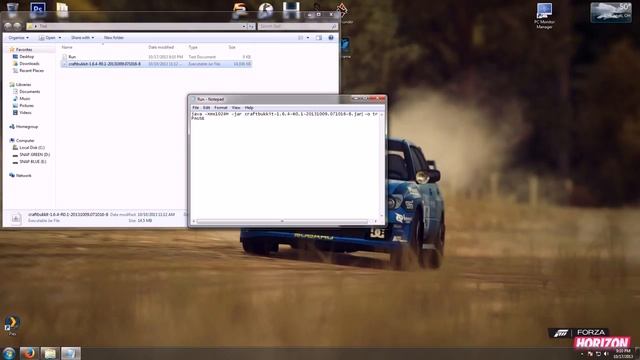This screenshot has width=640, height=360.
Task: Launch Firefox from the taskbar
Action: pyautogui.click(x=29, y=353)
